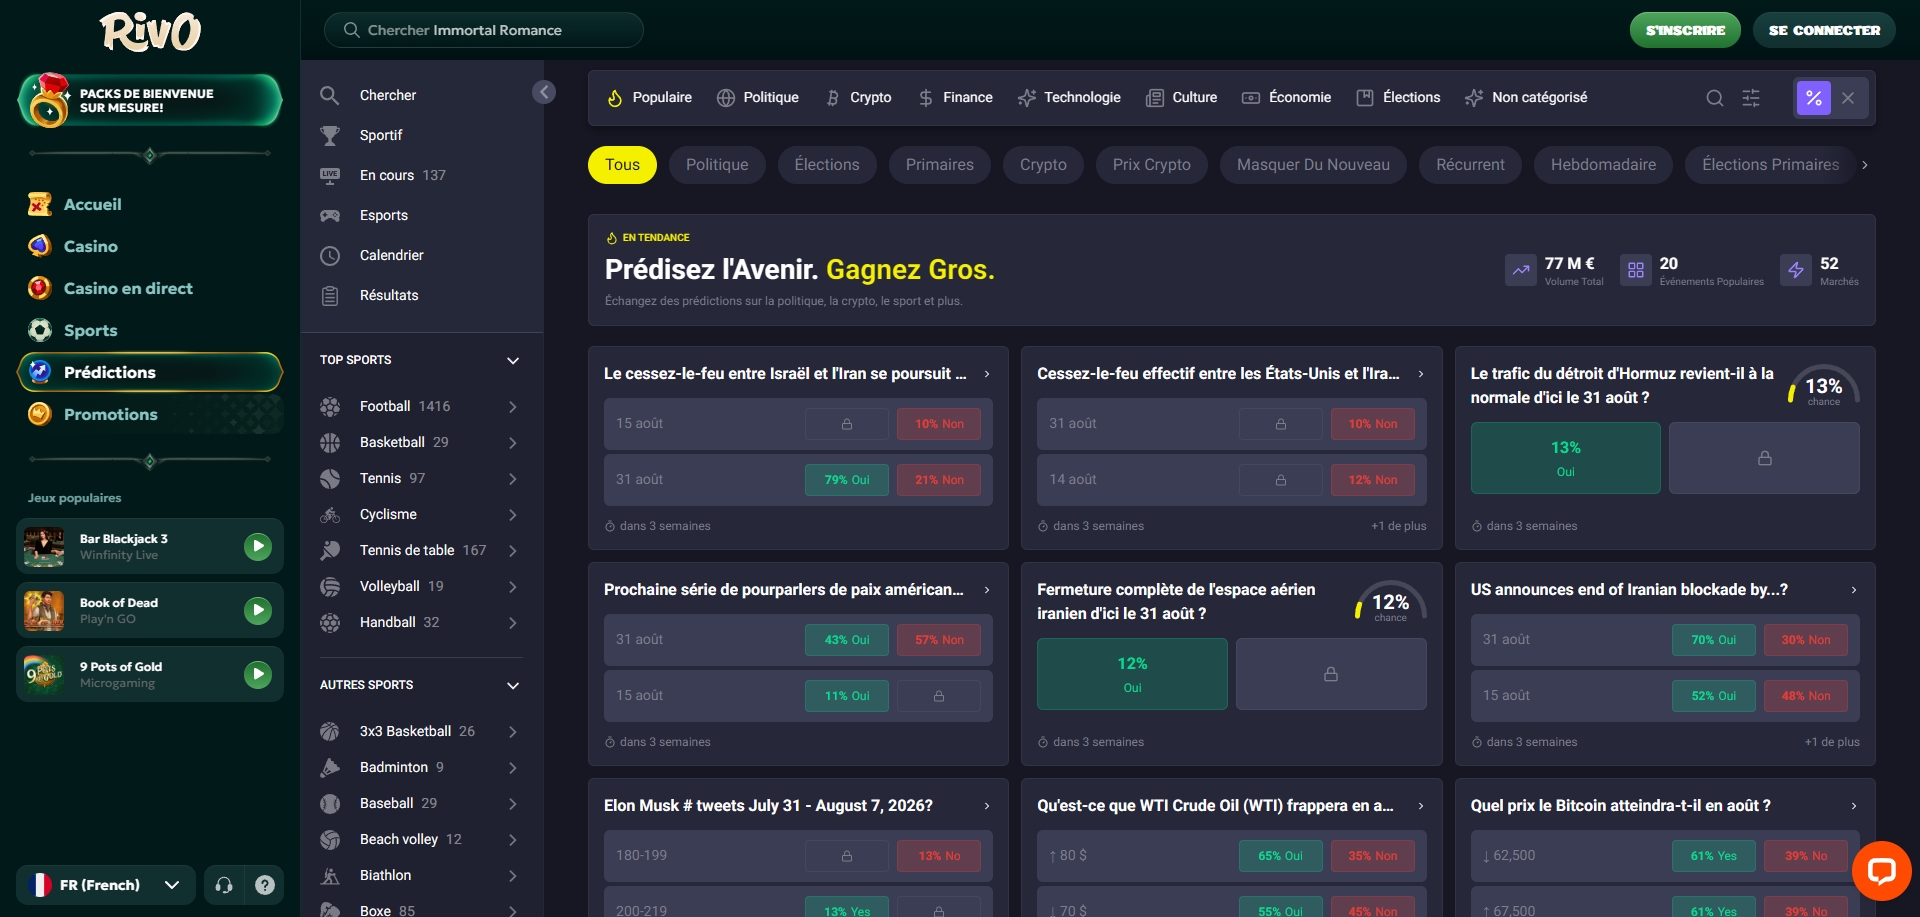Click the predictions search magnifier icon

tap(1714, 98)
